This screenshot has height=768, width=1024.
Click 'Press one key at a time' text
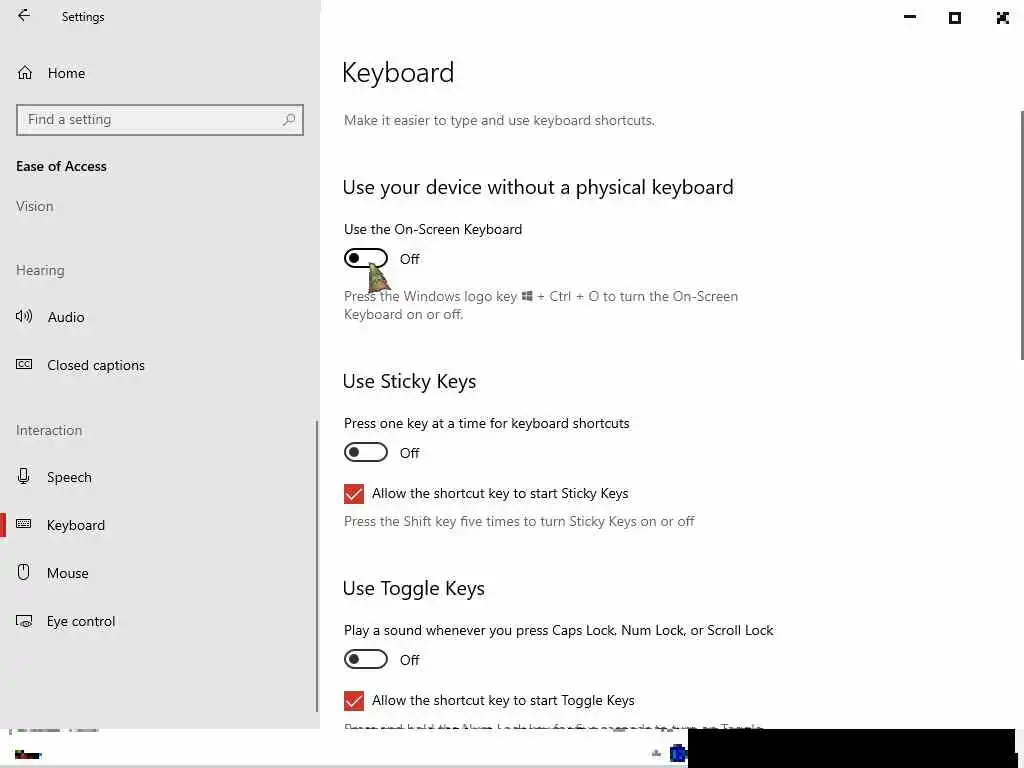click(x=487, y=423)
